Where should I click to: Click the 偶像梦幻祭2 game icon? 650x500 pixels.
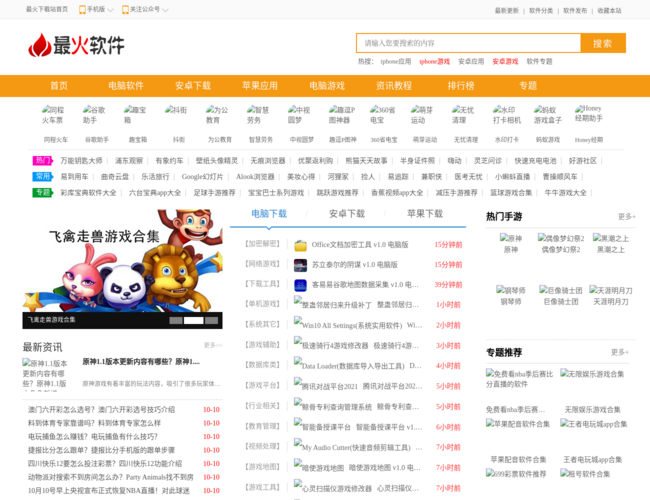click(561, 238)
